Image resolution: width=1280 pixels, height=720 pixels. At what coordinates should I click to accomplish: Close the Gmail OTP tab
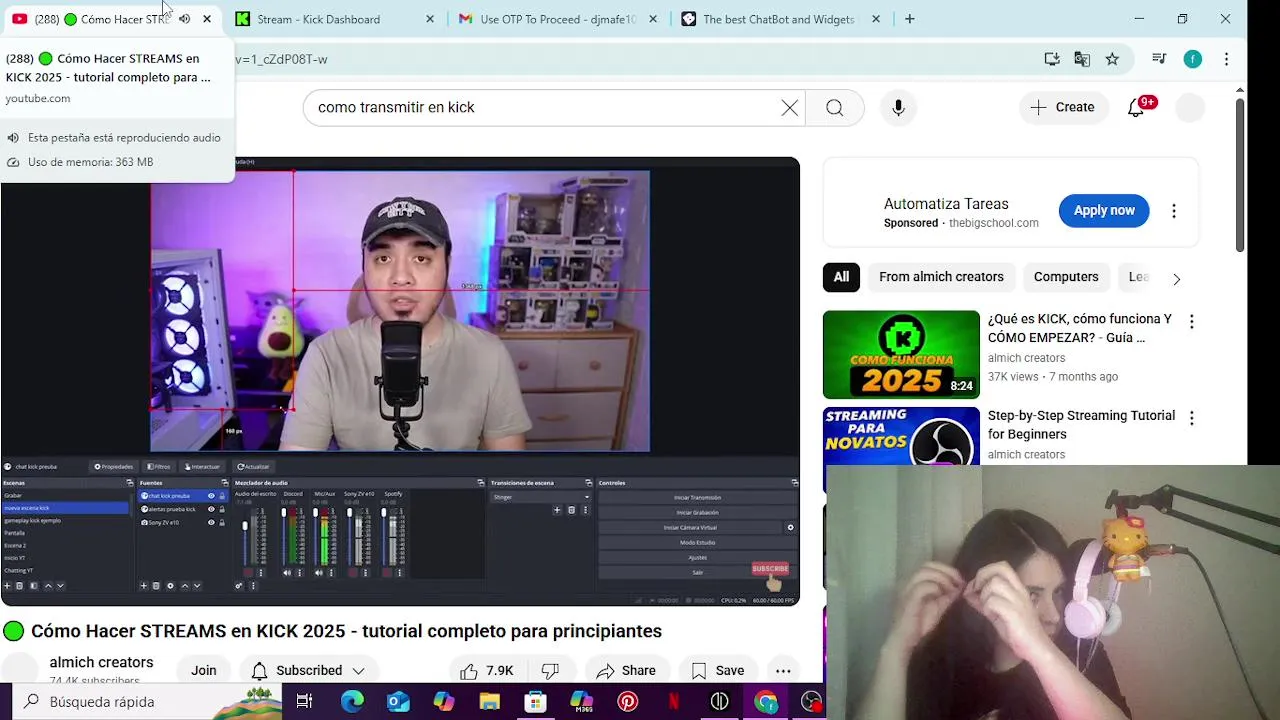coord(653,19)
